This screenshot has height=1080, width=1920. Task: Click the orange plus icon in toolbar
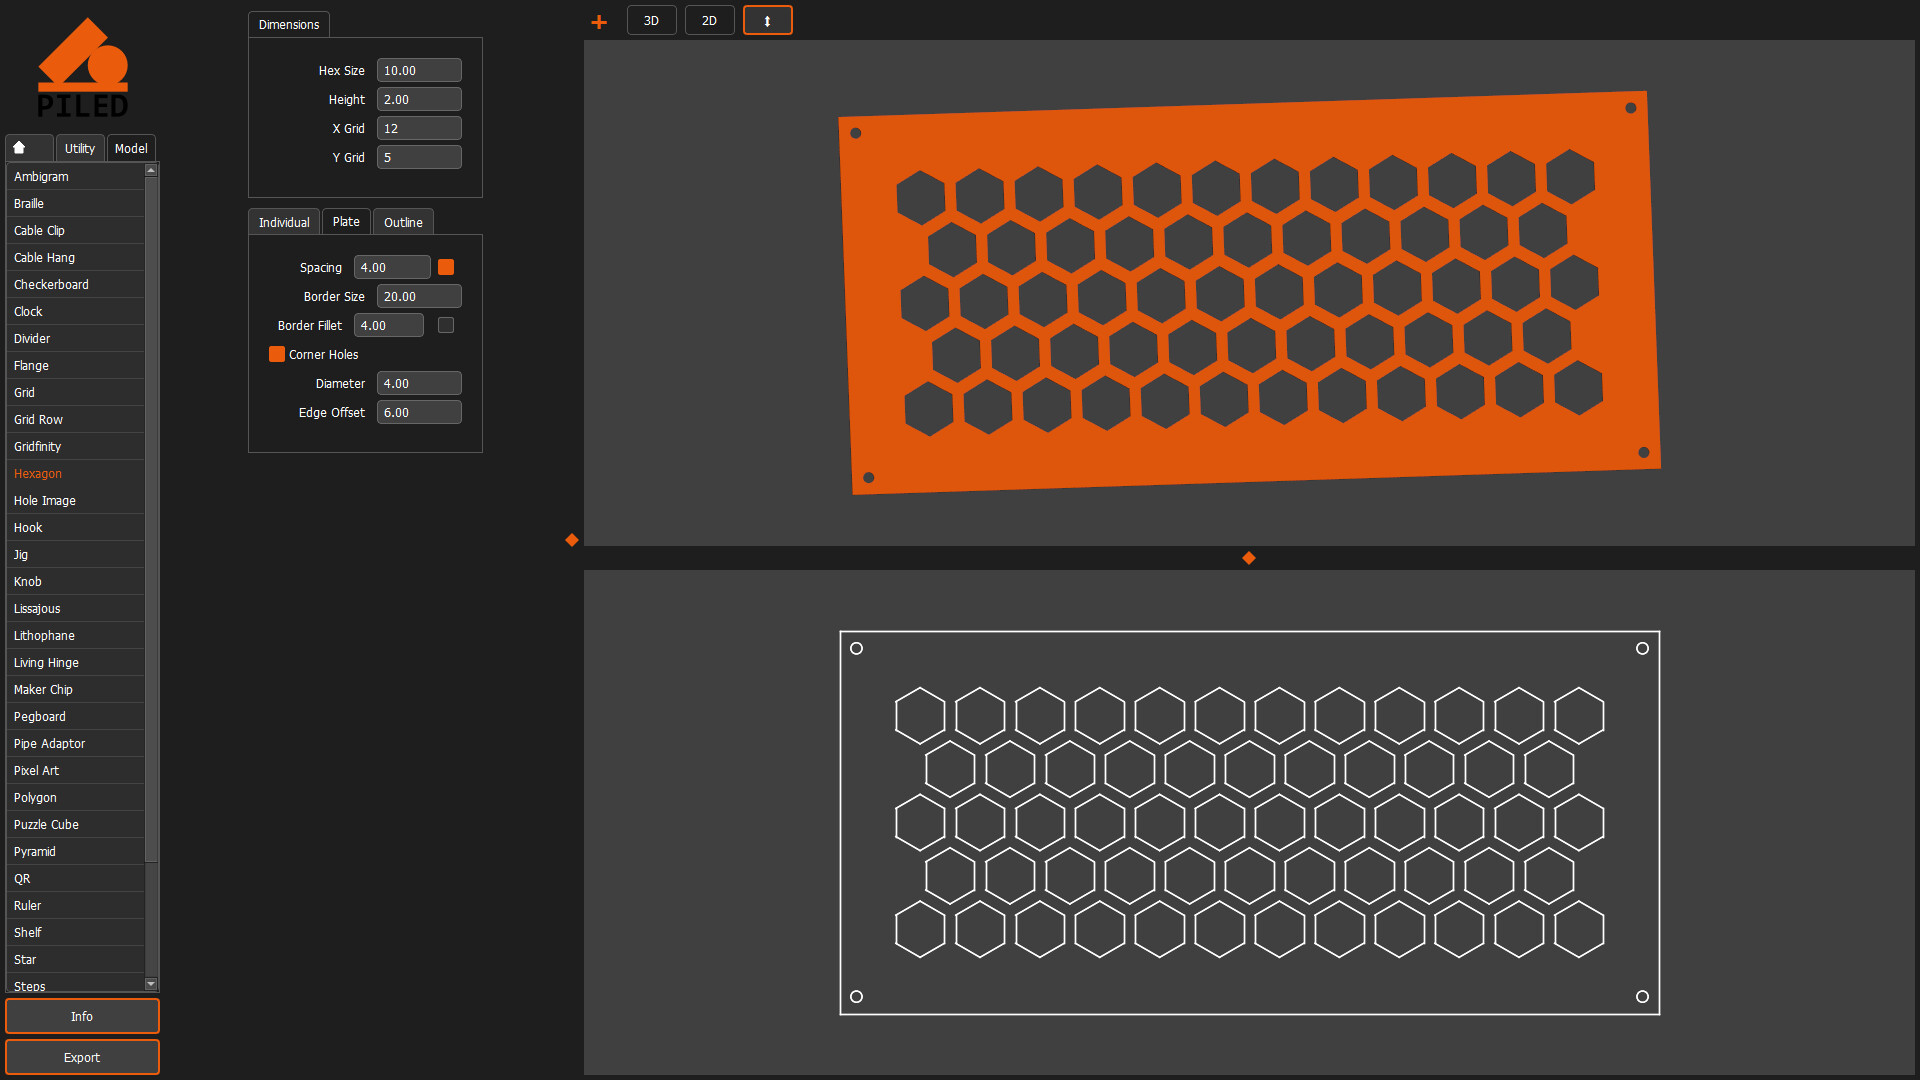[598, 20]
